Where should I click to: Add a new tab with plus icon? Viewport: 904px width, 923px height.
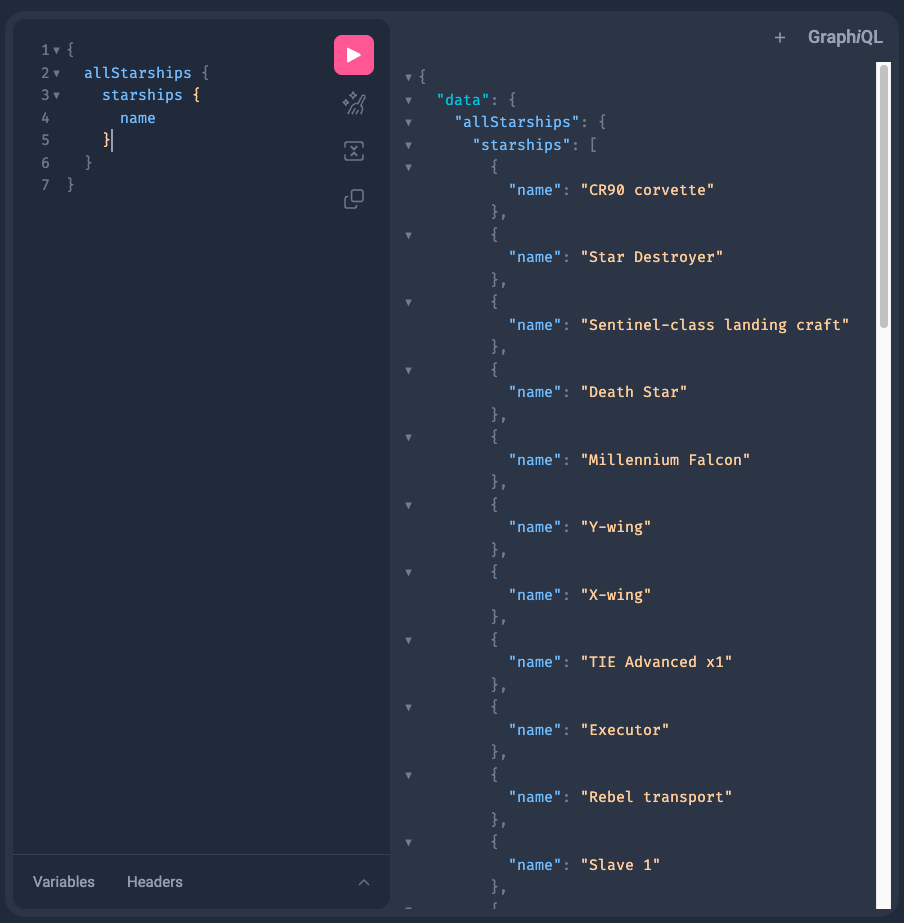(x=780, y=38)
